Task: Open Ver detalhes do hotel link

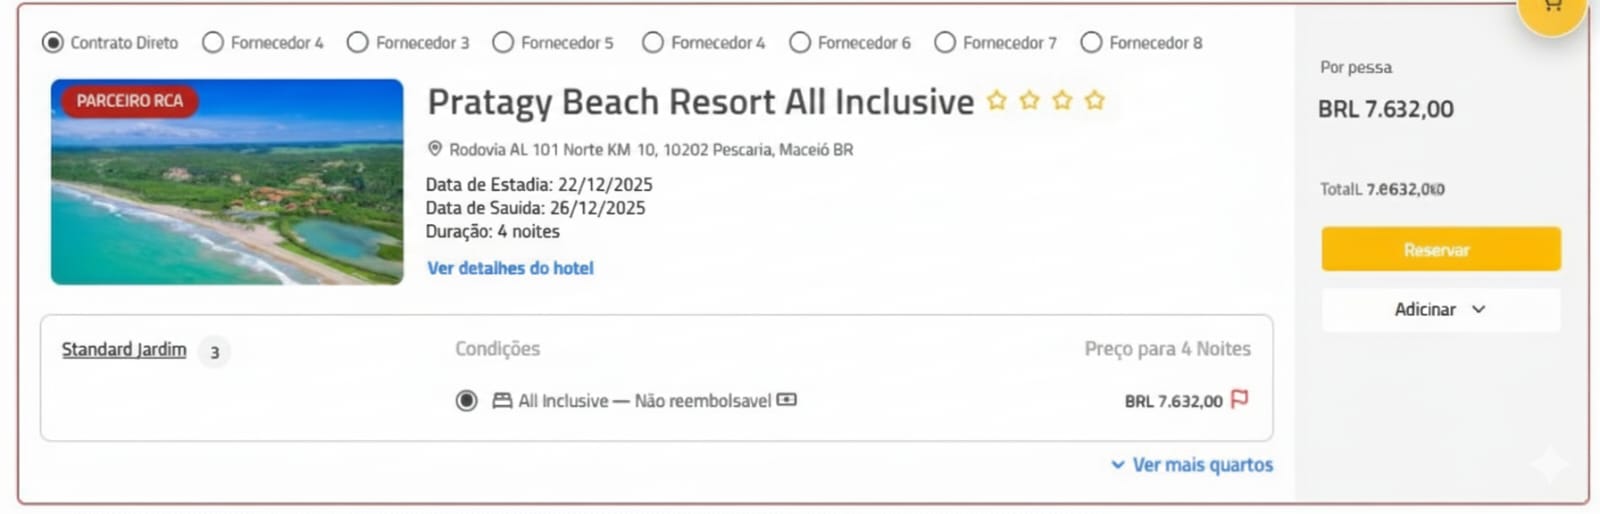Action: coord(510,268)
